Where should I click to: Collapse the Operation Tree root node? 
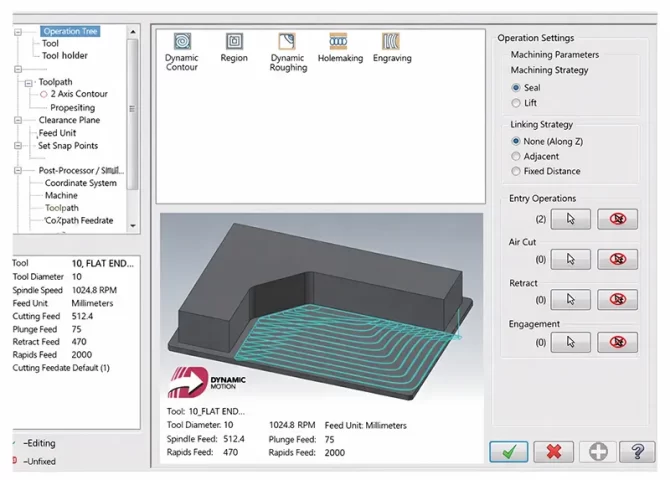[x=18, y=32]
